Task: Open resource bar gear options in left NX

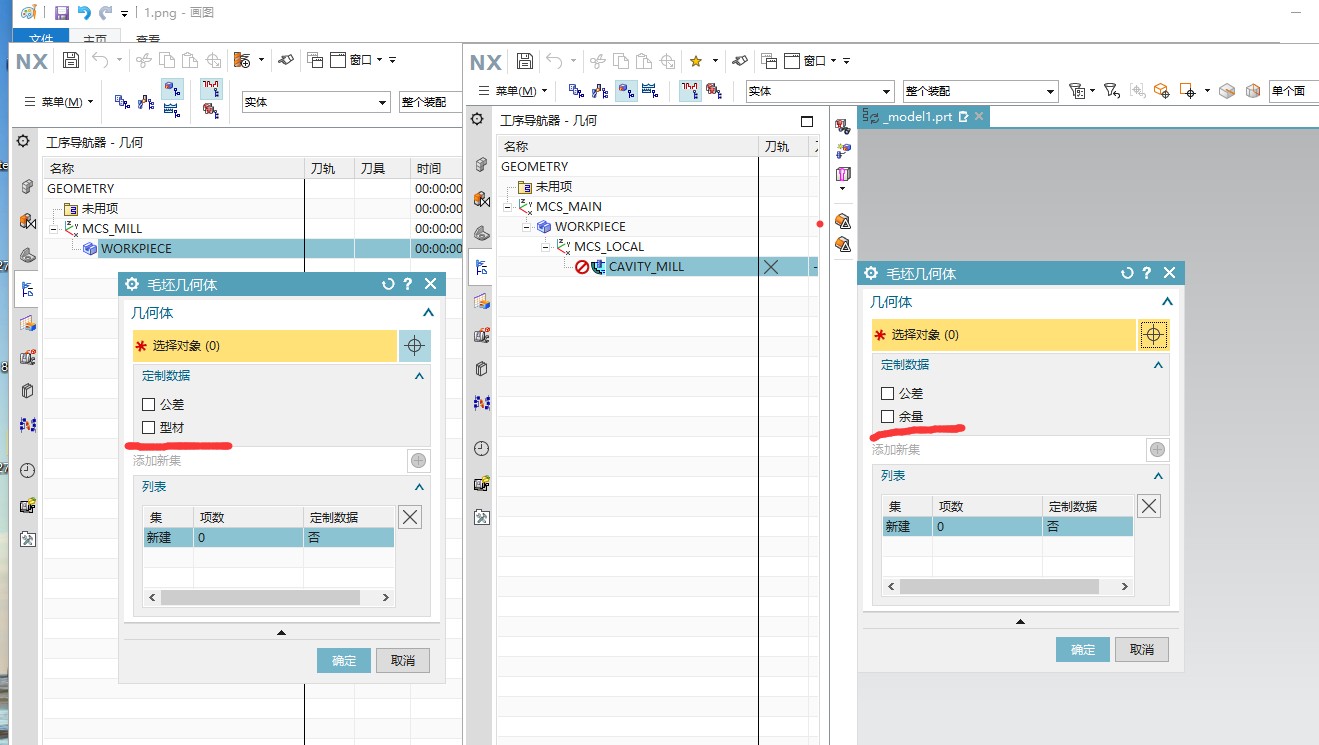Action: [23, 142]
